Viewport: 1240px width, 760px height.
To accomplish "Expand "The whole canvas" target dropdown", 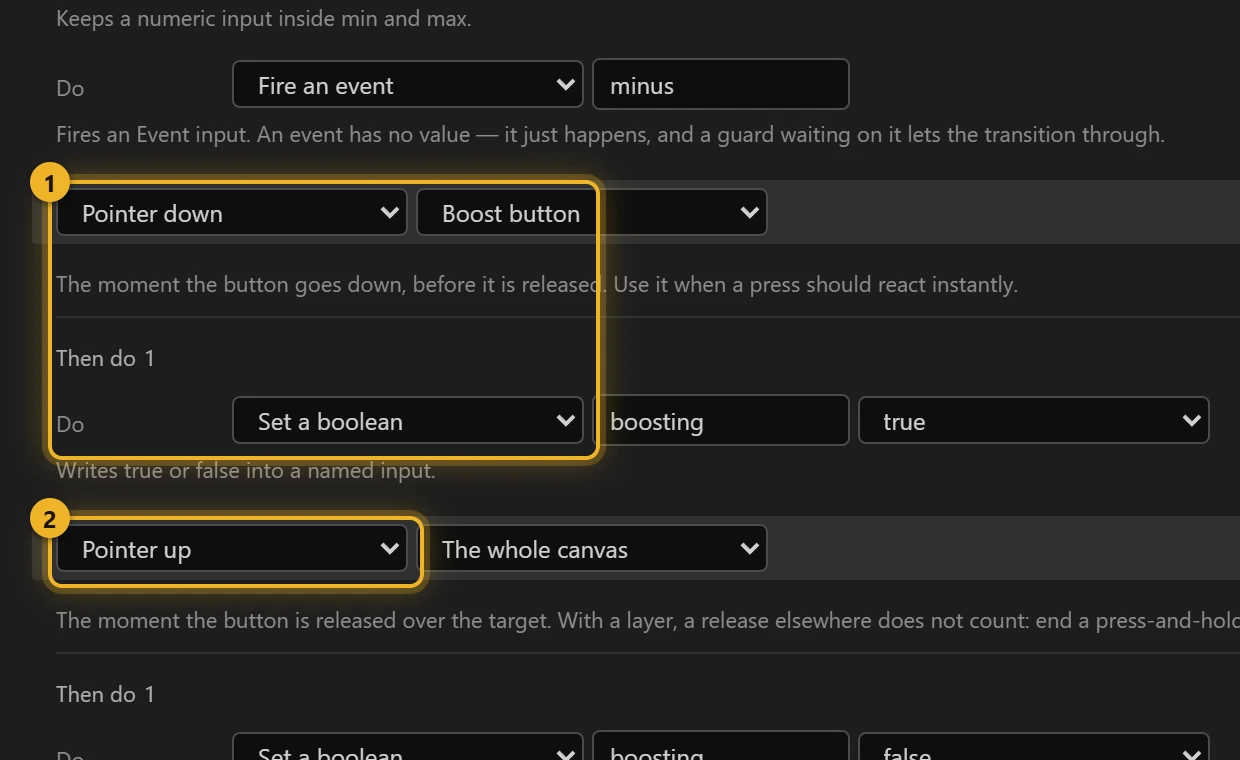I will click(592, 549).
